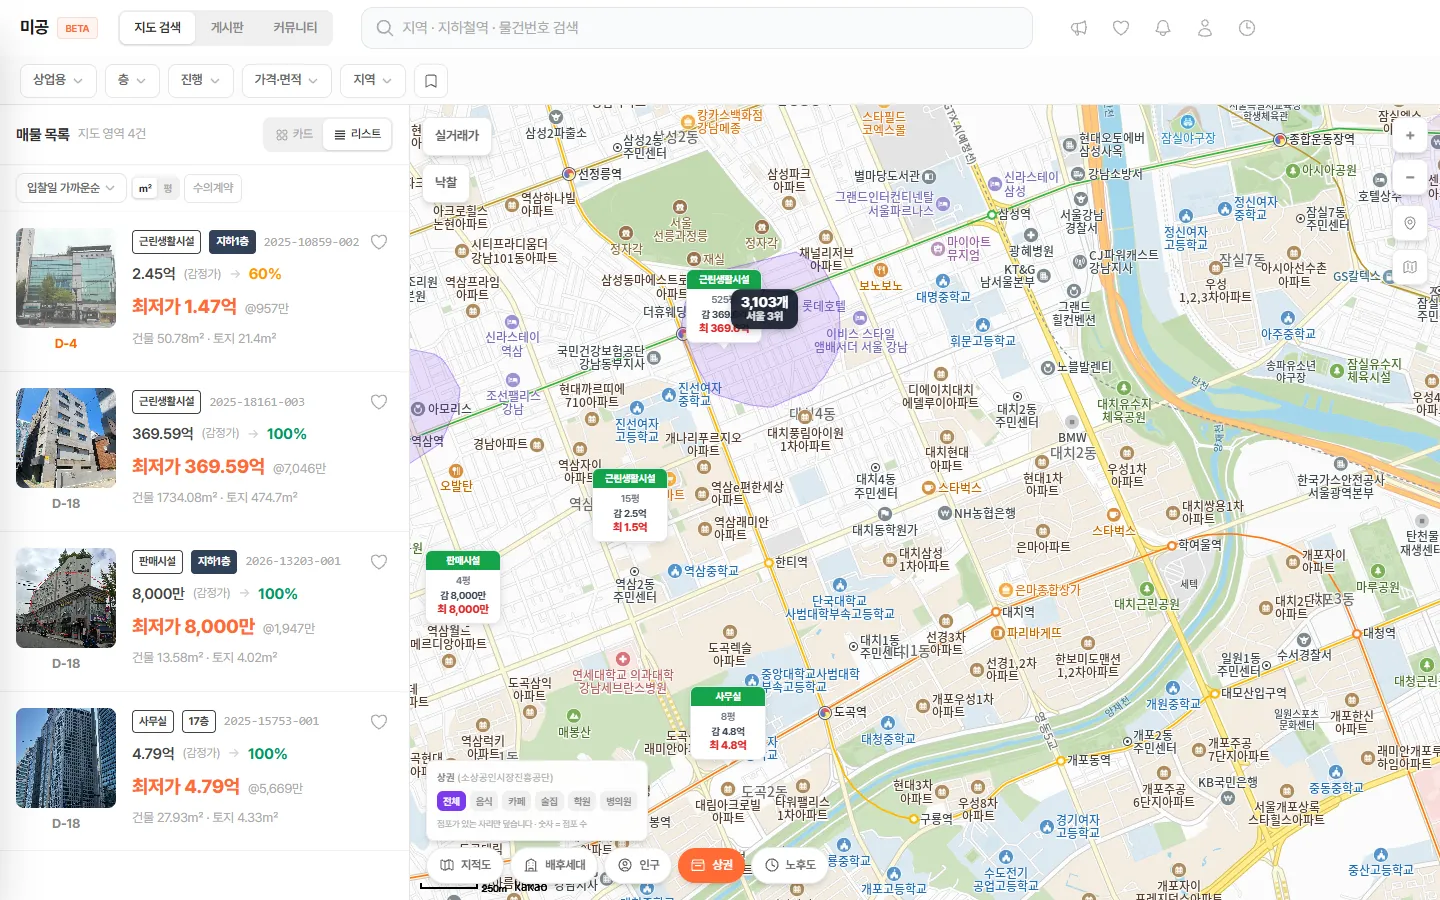1440x900 pixels.
Task: Toggle the 수의계약 filter
Action: click(213, 188)
